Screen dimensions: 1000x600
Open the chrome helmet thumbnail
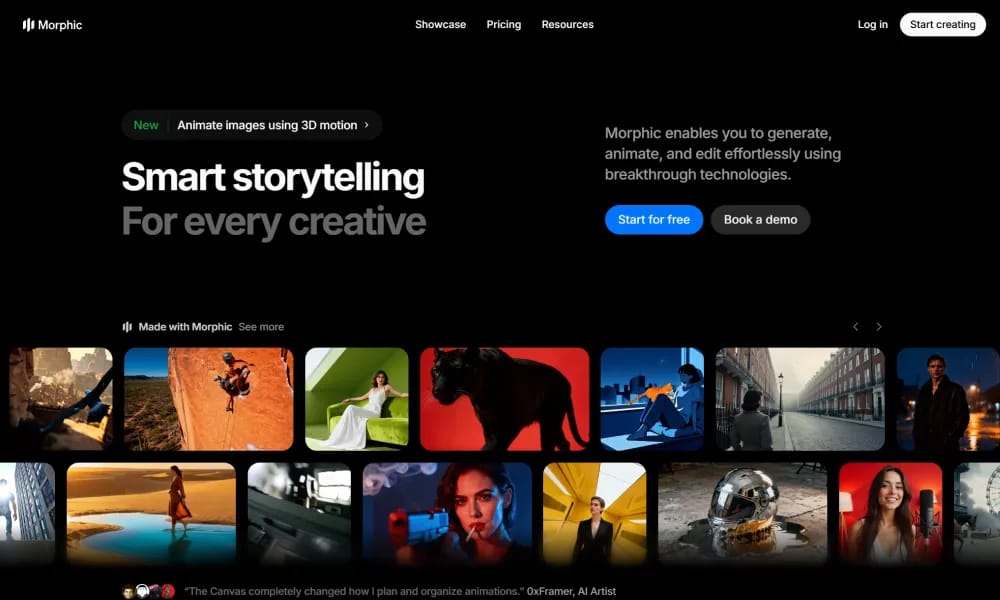coord(742,514)
